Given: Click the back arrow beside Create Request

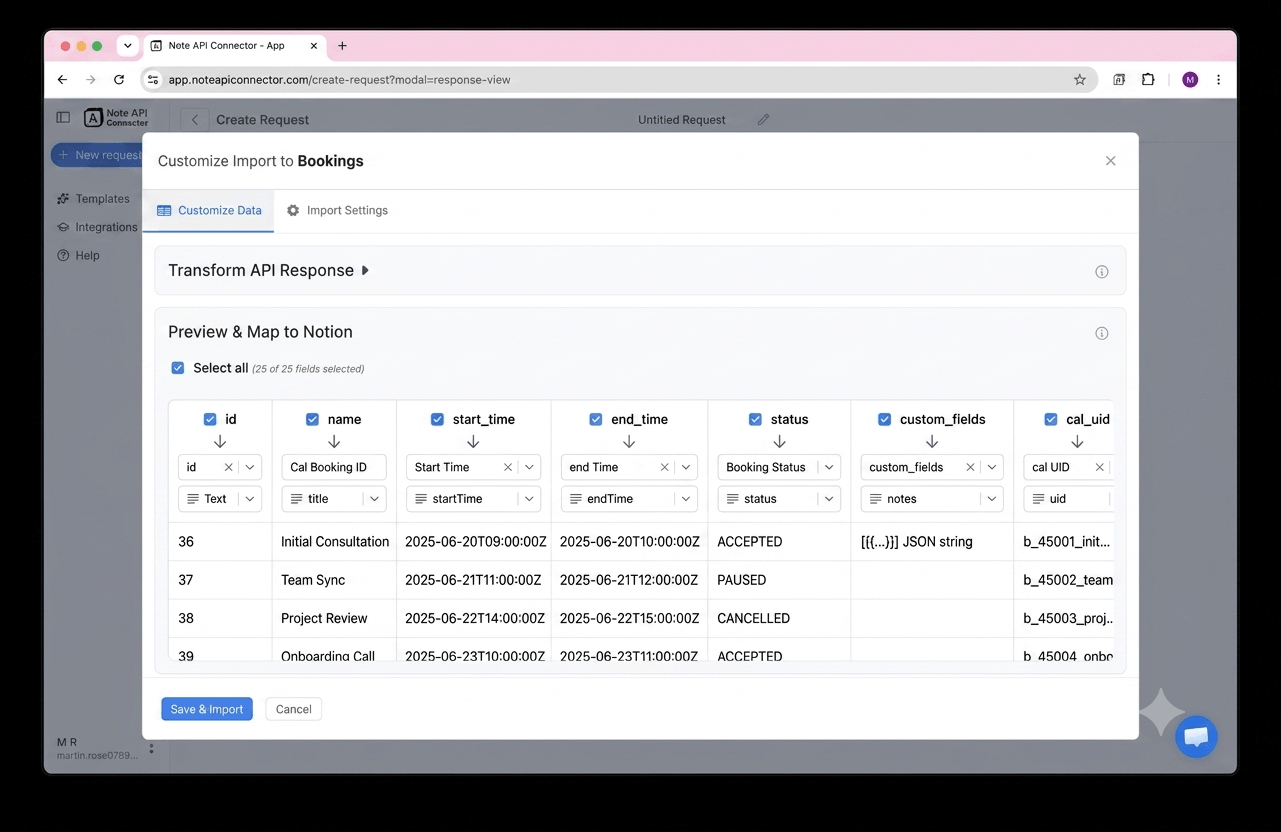Looking at the screenshot, I should point(195,120).
